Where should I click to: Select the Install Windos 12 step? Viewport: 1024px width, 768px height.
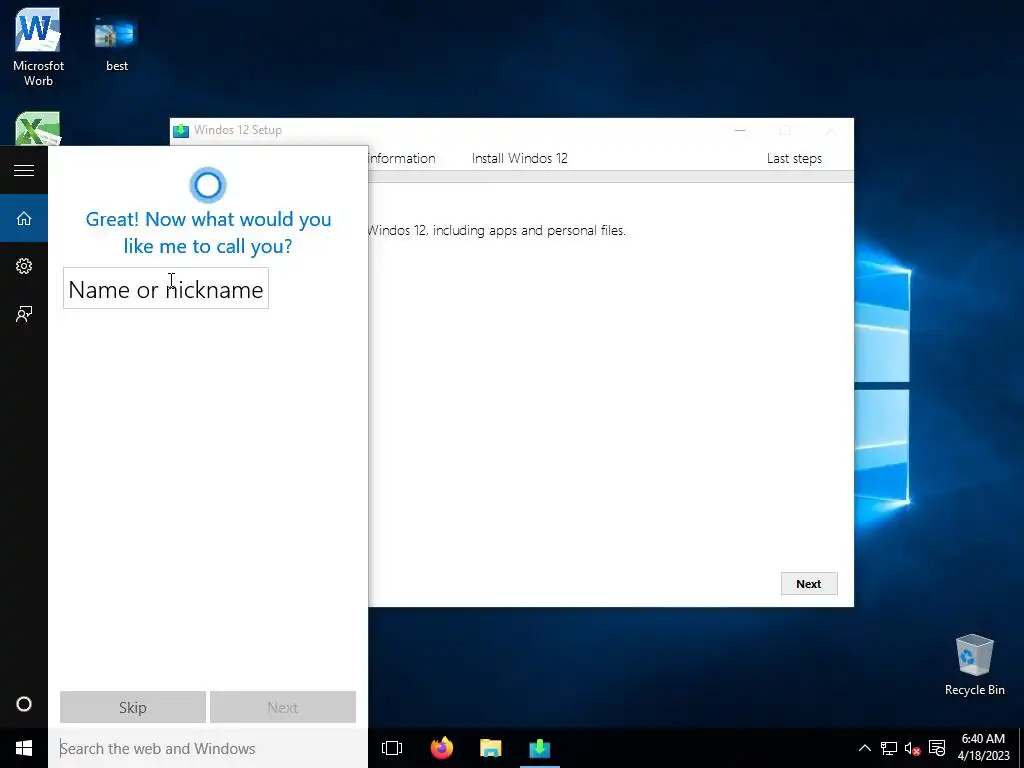pyautogui.click(x=520, y=158)
